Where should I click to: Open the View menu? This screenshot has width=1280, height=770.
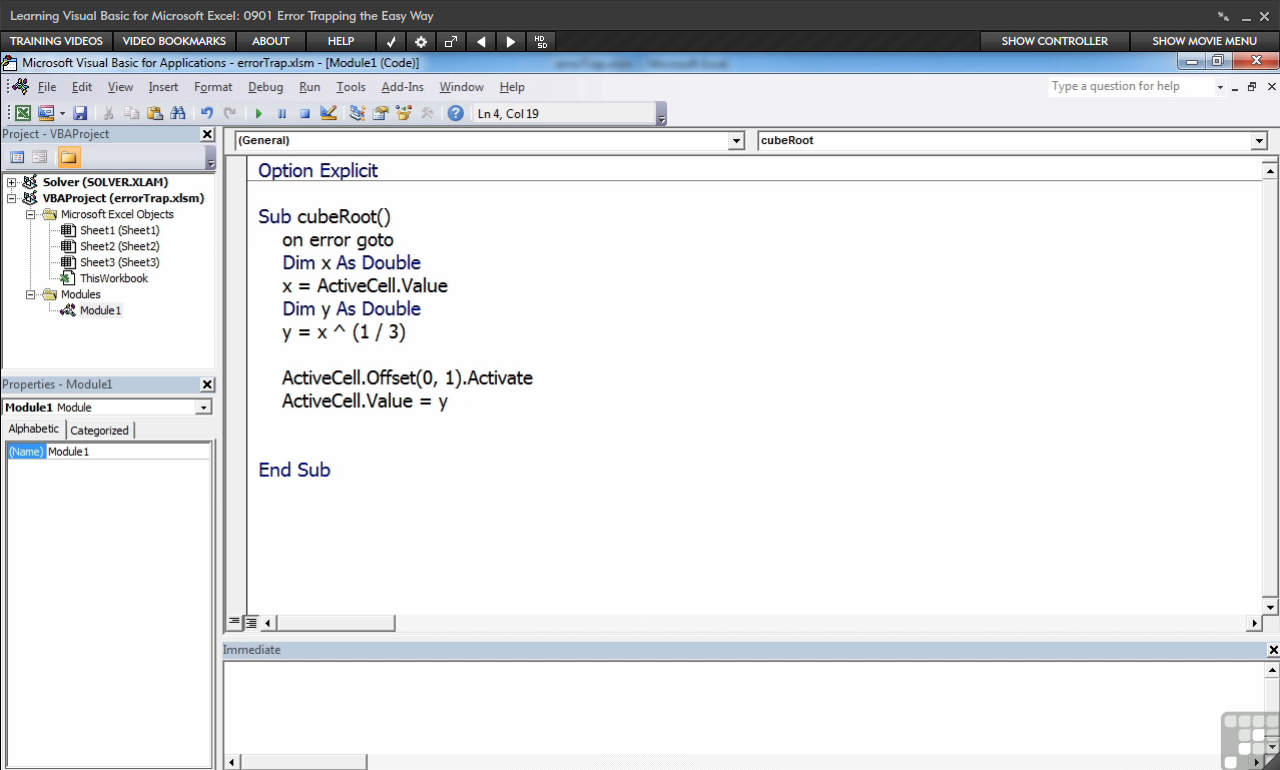coord(120,87)
